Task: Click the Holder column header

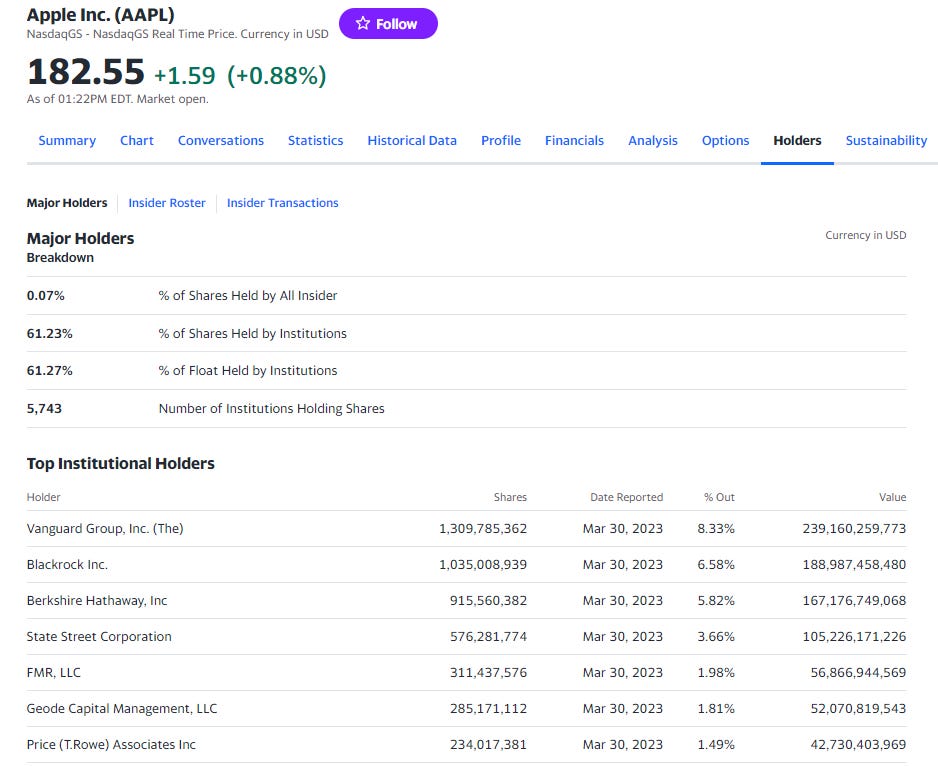Action: tap(43, 497)
